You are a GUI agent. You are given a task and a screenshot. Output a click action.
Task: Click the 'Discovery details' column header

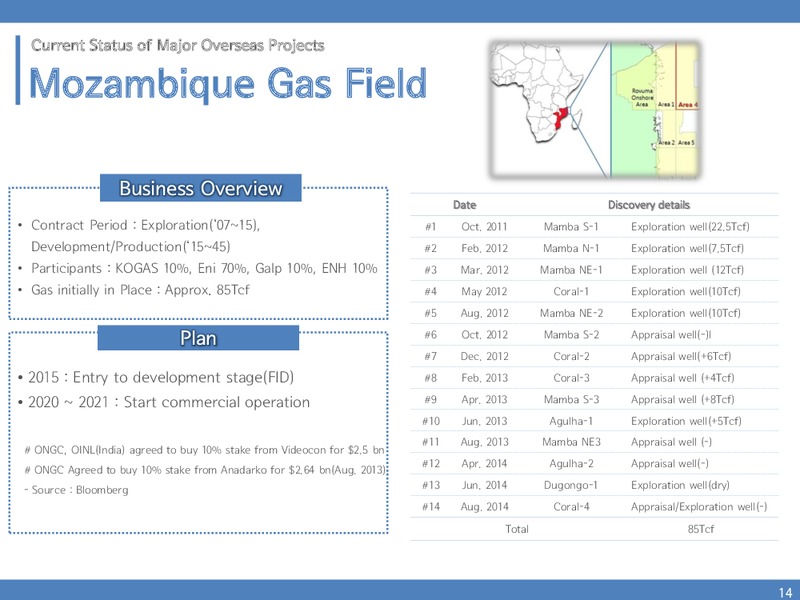(x=648, y=205)
